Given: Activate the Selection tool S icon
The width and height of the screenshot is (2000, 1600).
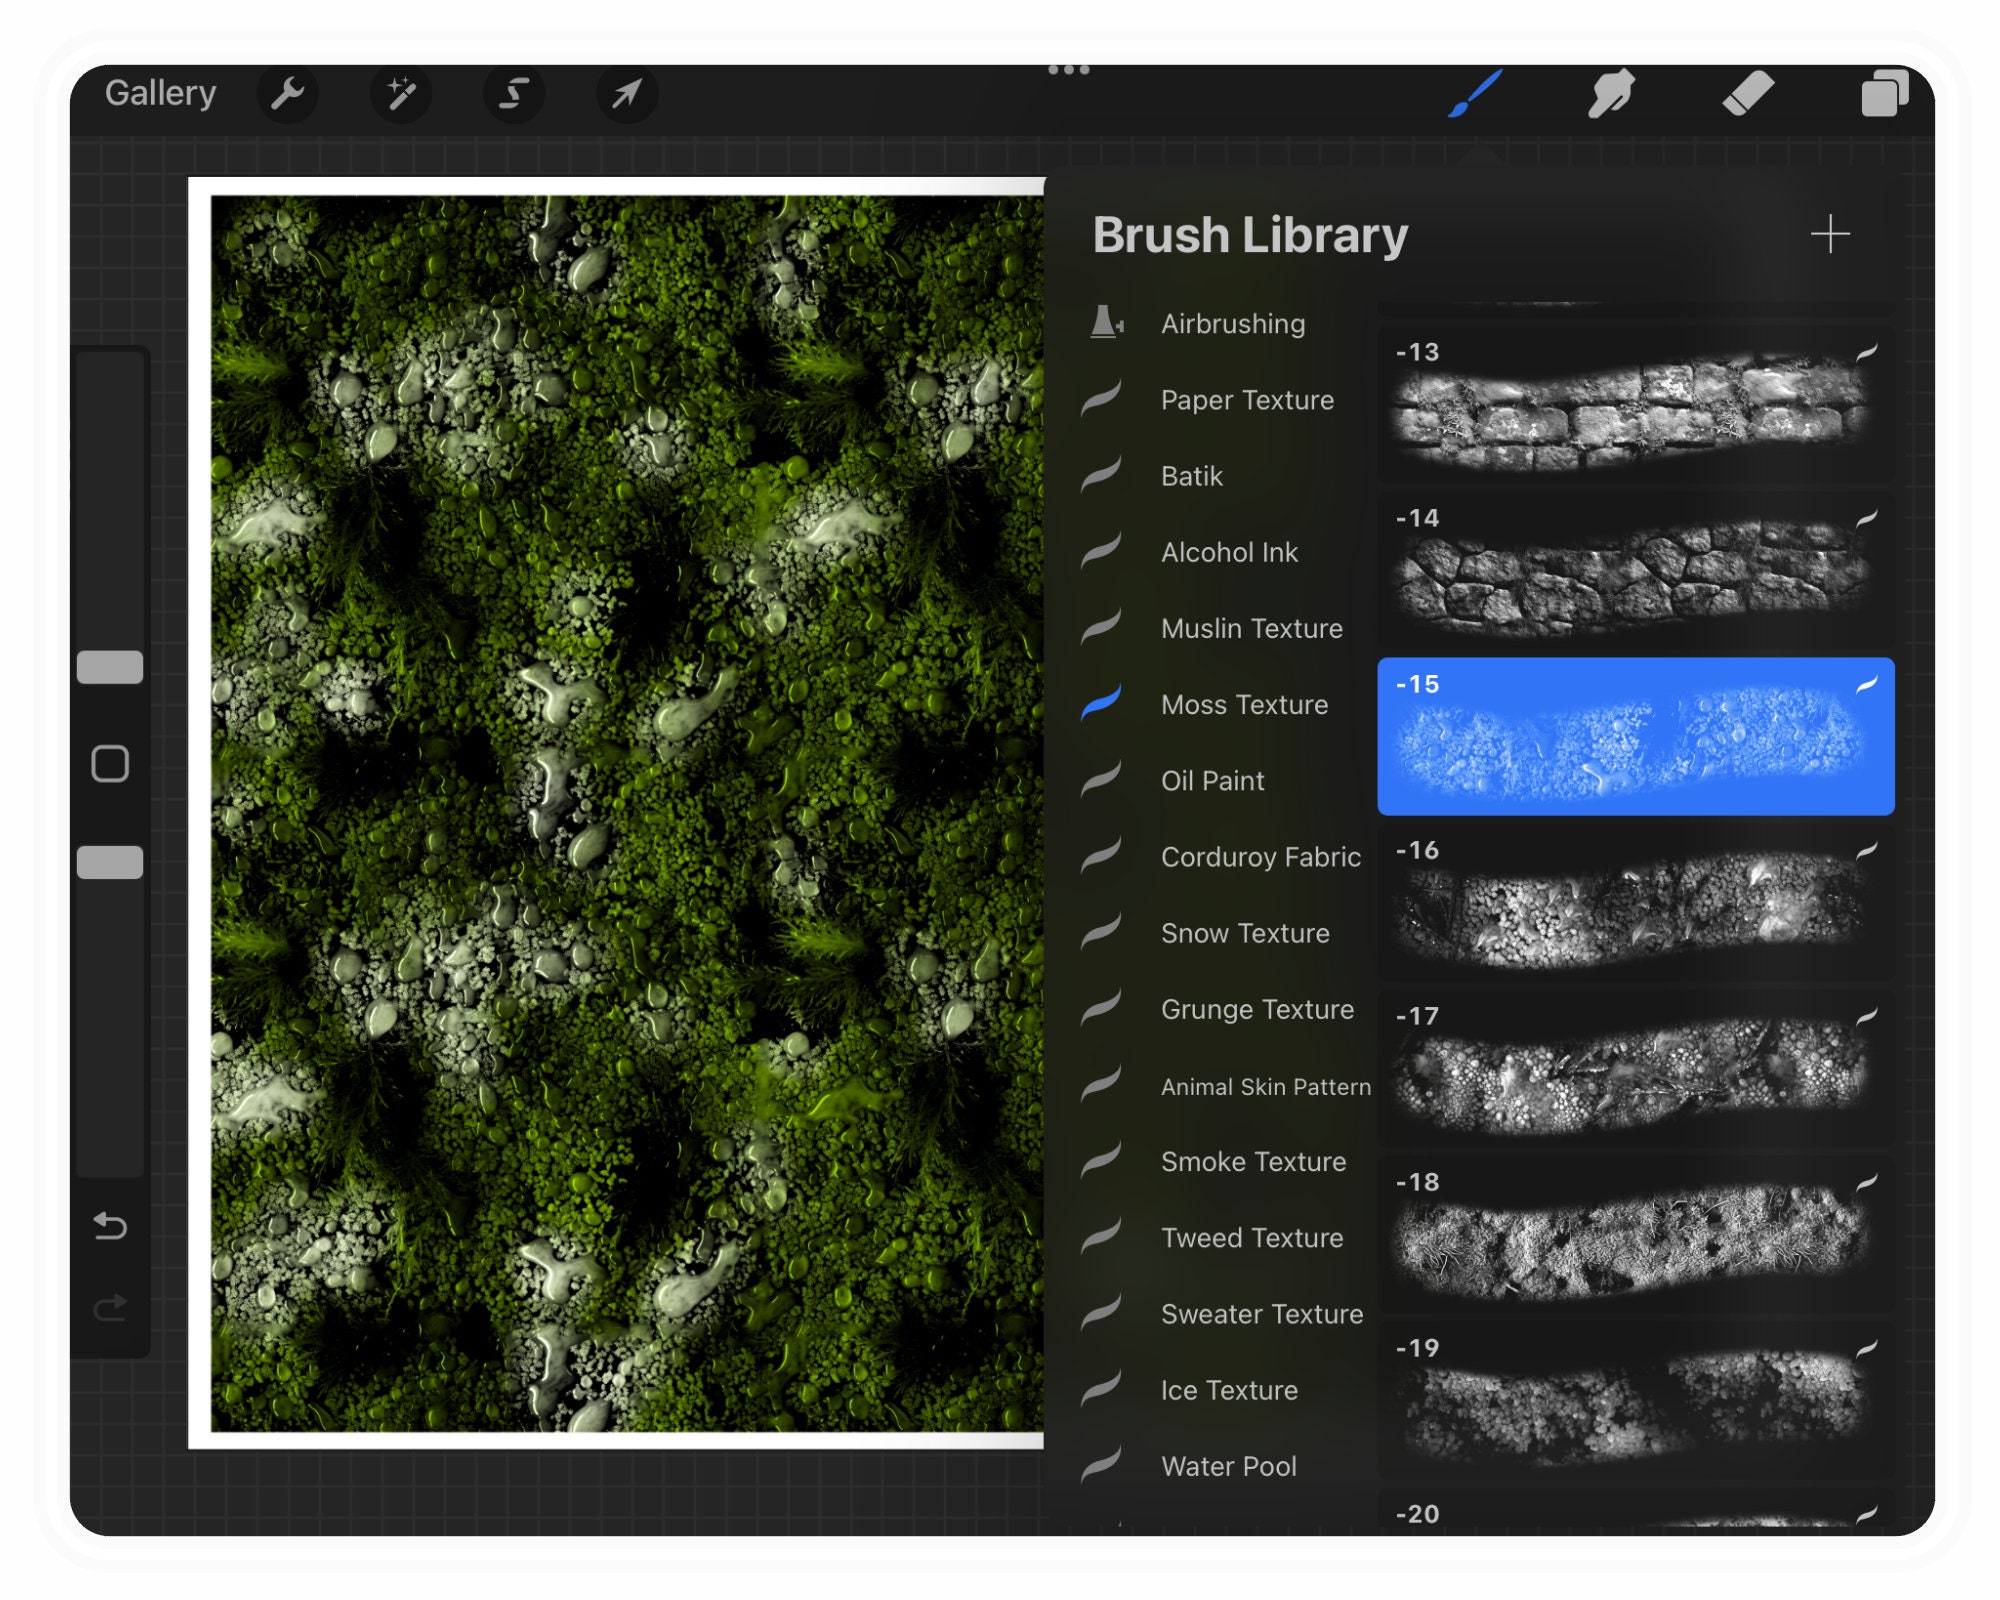Looking at the screenshot, I should 514,94.
